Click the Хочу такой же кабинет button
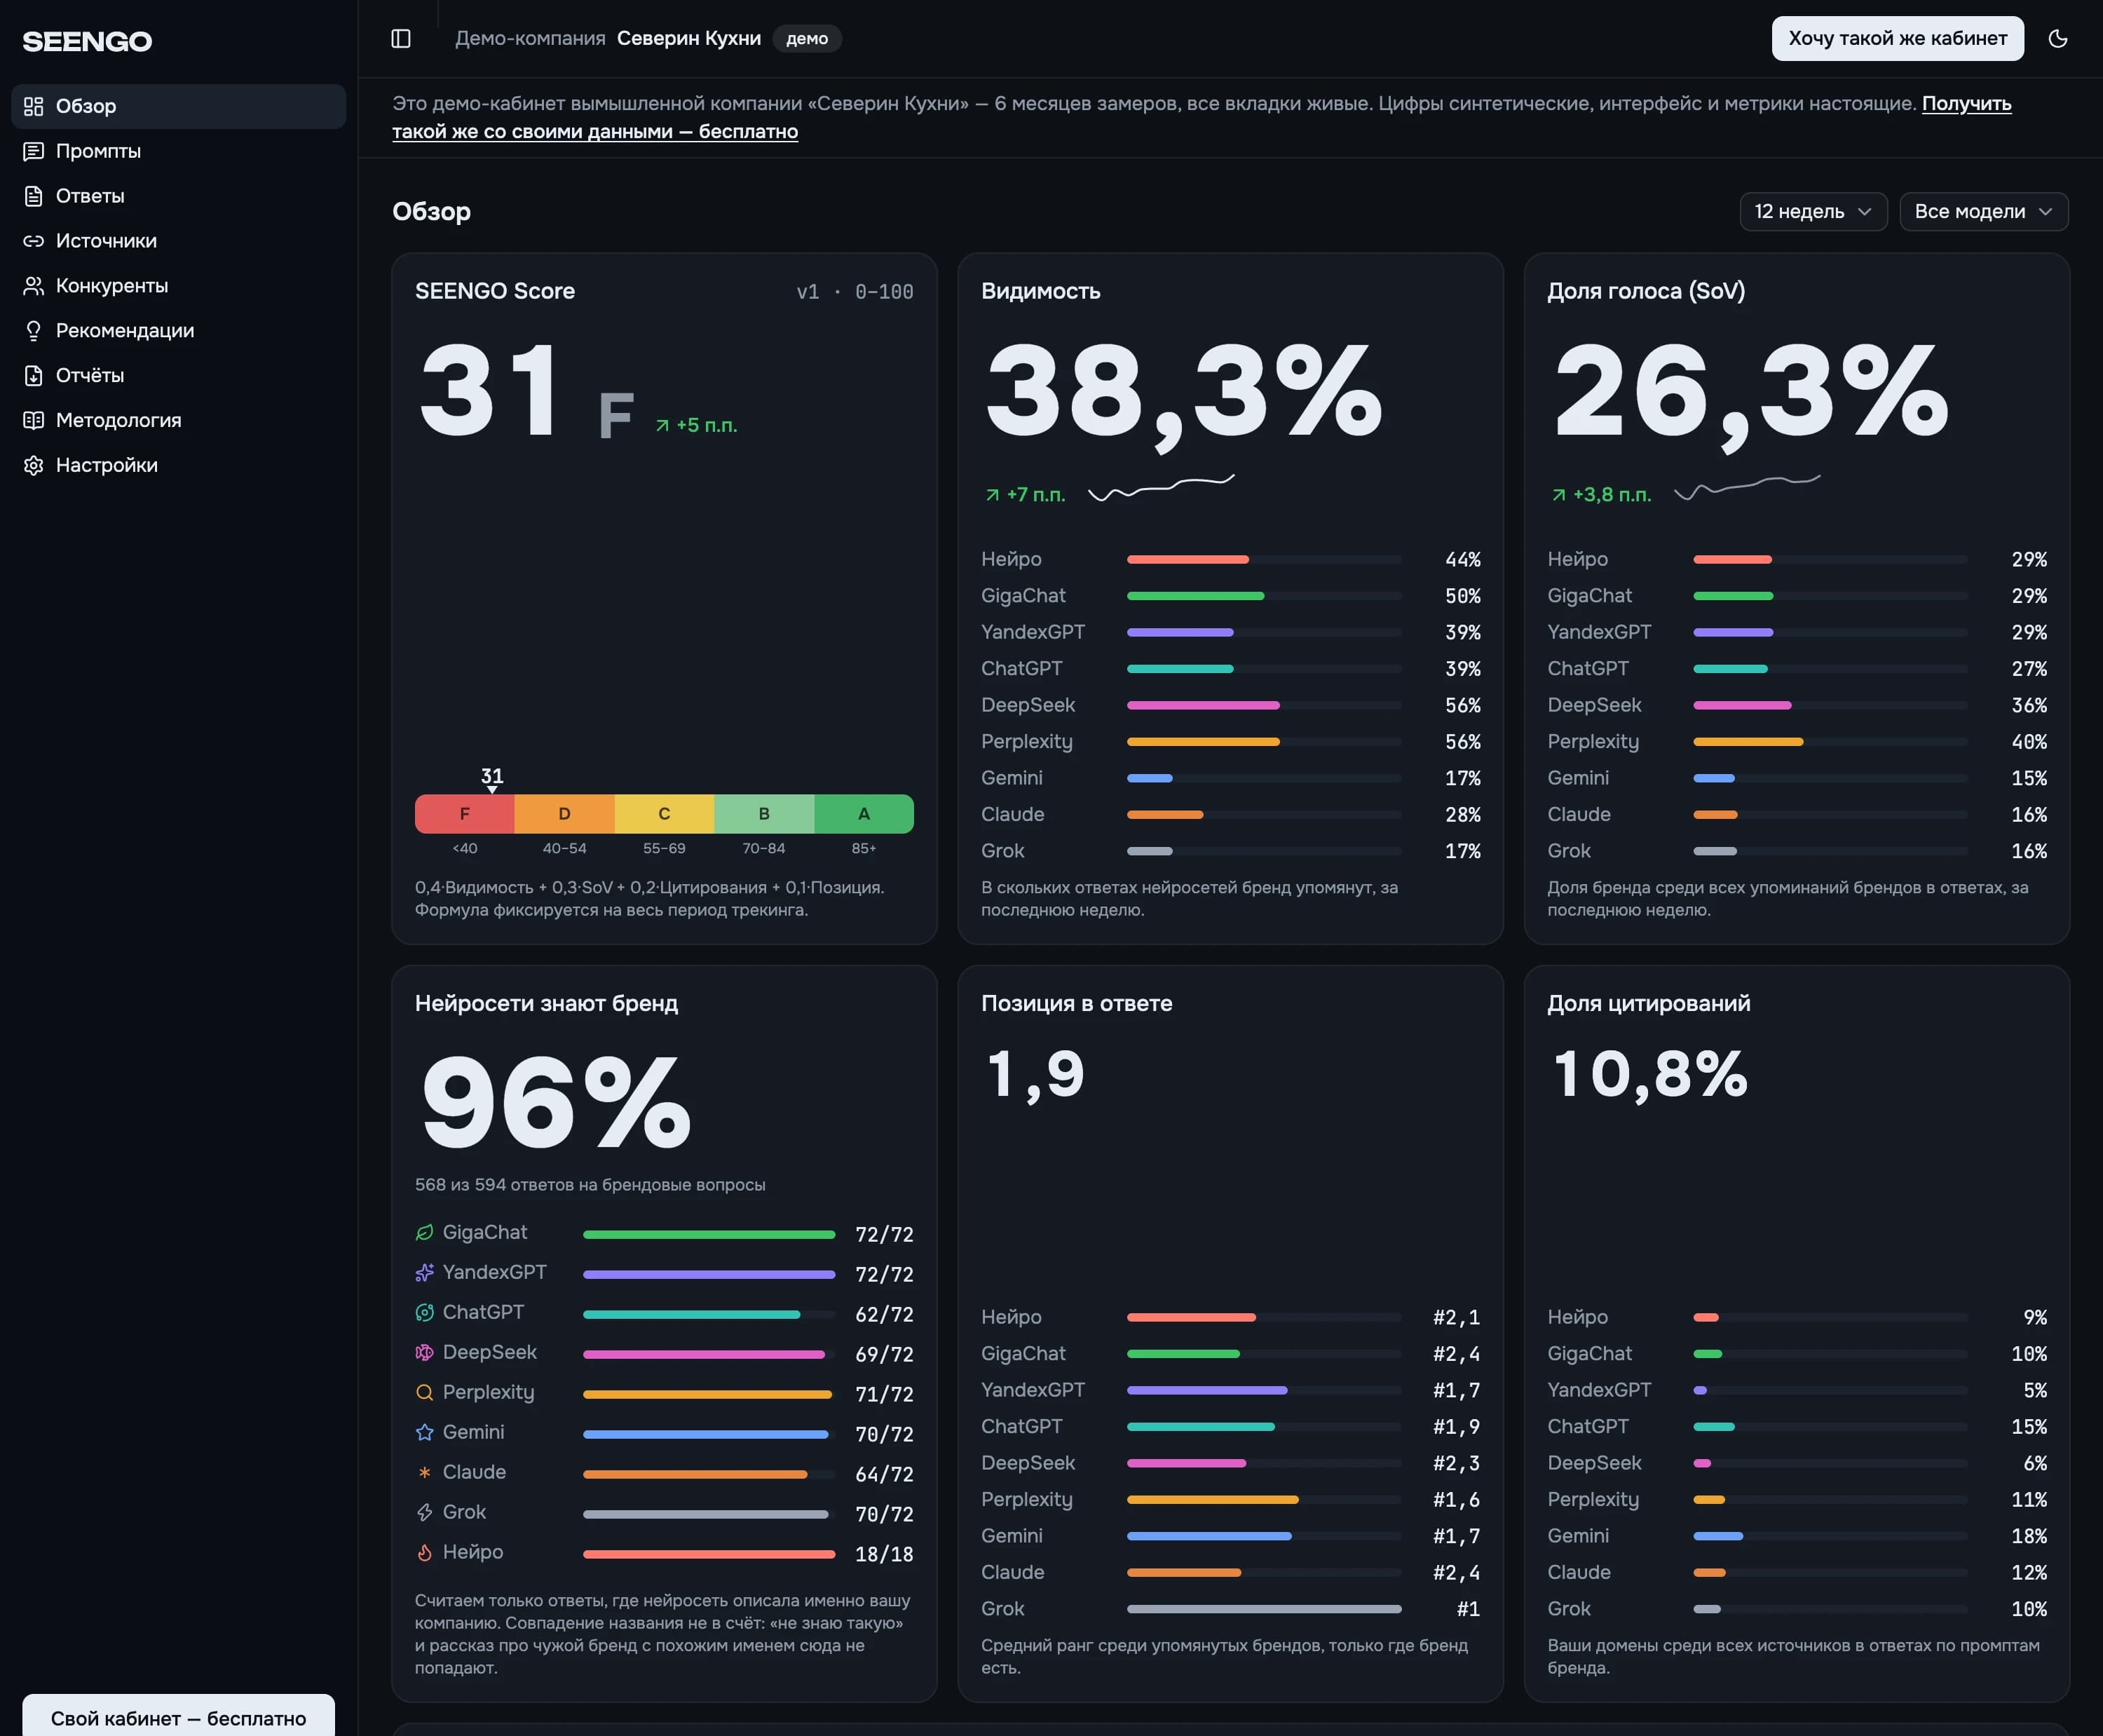2103x1736 pixels. coord(1897,39)
